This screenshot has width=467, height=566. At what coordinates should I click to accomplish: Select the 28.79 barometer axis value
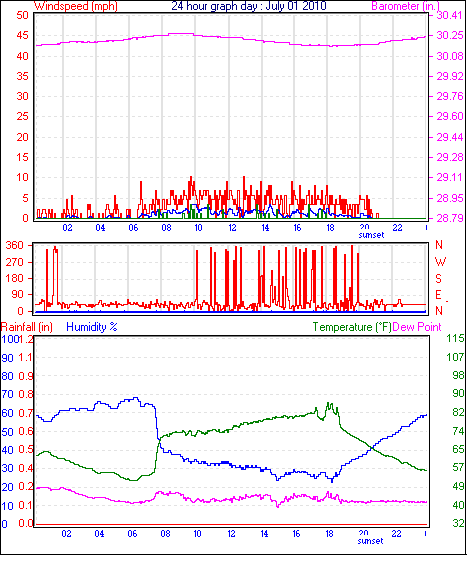point(450,218)
